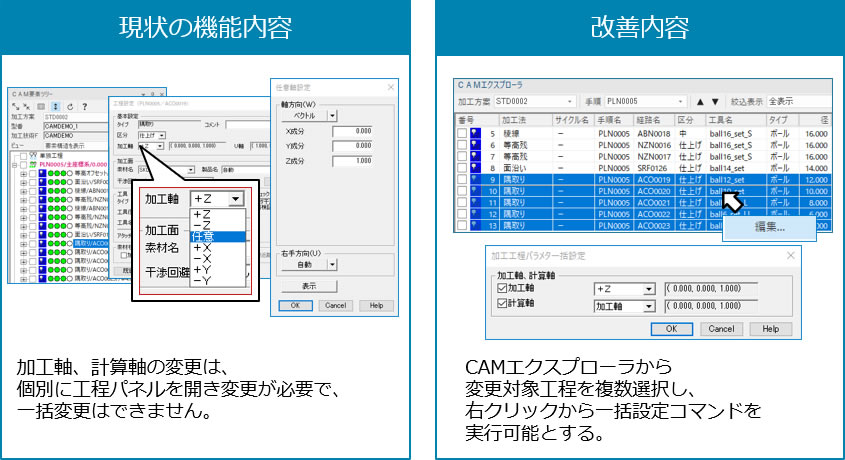Click the help question mark icon in CAM tree toolbar
This screenshot has width=845, height=460.
(85, 105)
